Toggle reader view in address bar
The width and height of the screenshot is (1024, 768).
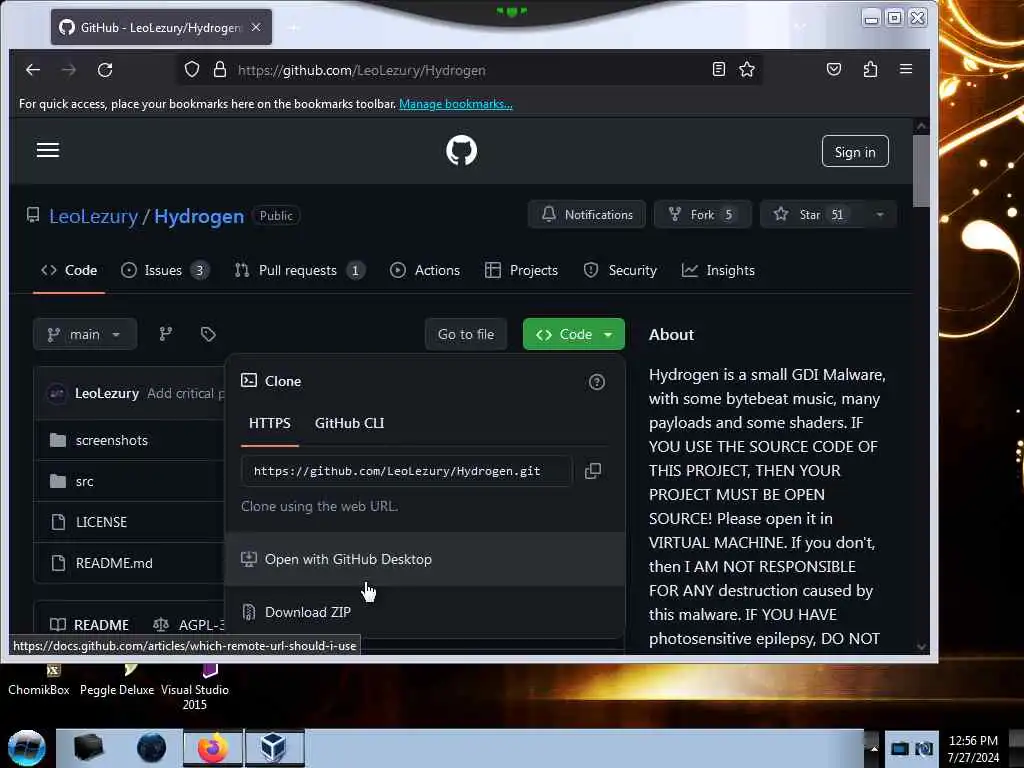718,69
